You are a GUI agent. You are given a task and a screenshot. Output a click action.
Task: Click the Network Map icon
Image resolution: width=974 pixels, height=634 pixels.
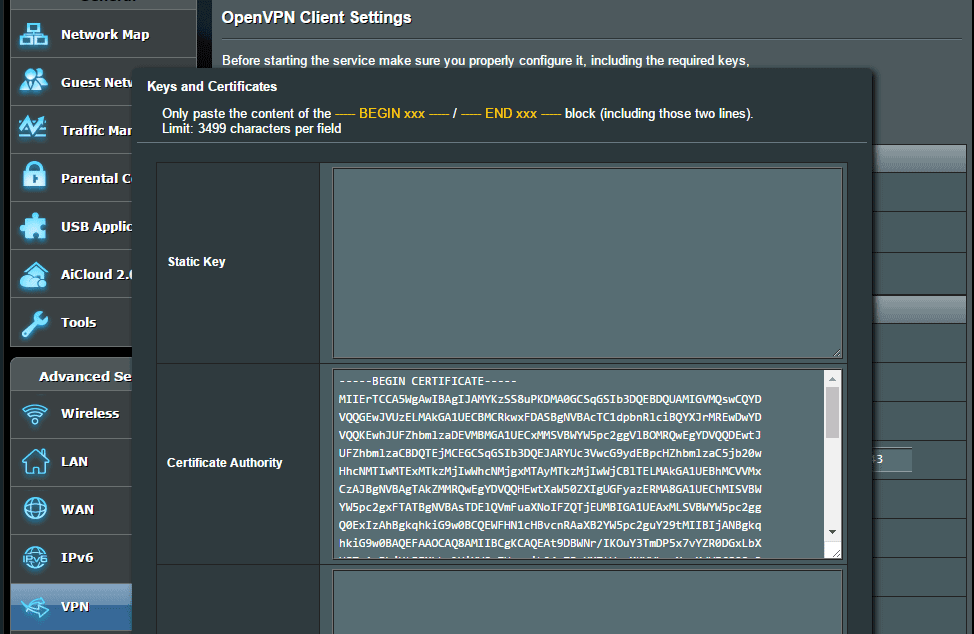tap(34, 34)
